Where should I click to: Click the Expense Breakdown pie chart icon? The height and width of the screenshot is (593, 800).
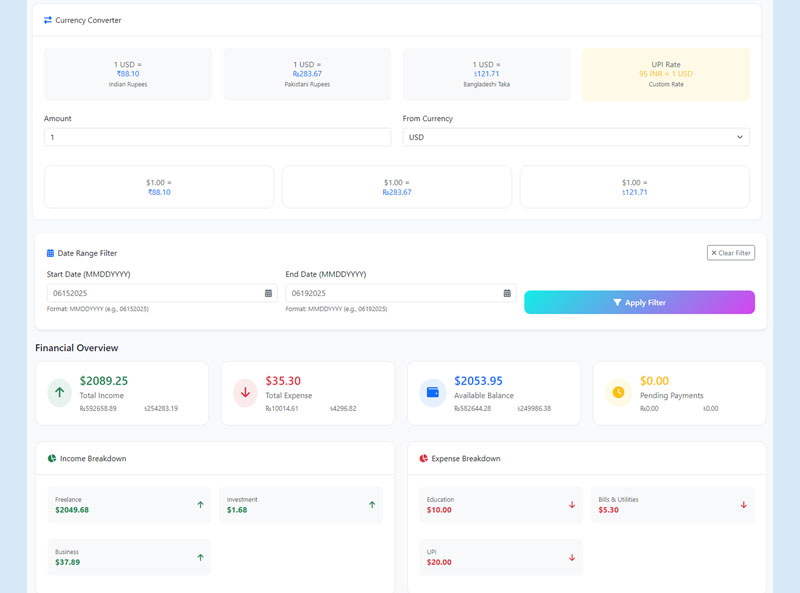pos(424,459)
